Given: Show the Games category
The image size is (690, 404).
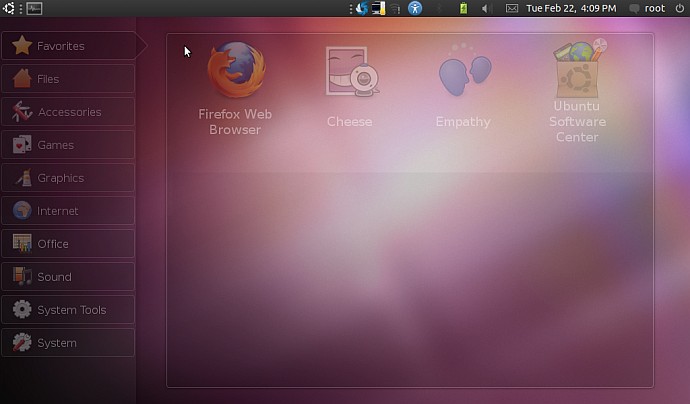Looking at the screenshot, I should click(69, 145).
